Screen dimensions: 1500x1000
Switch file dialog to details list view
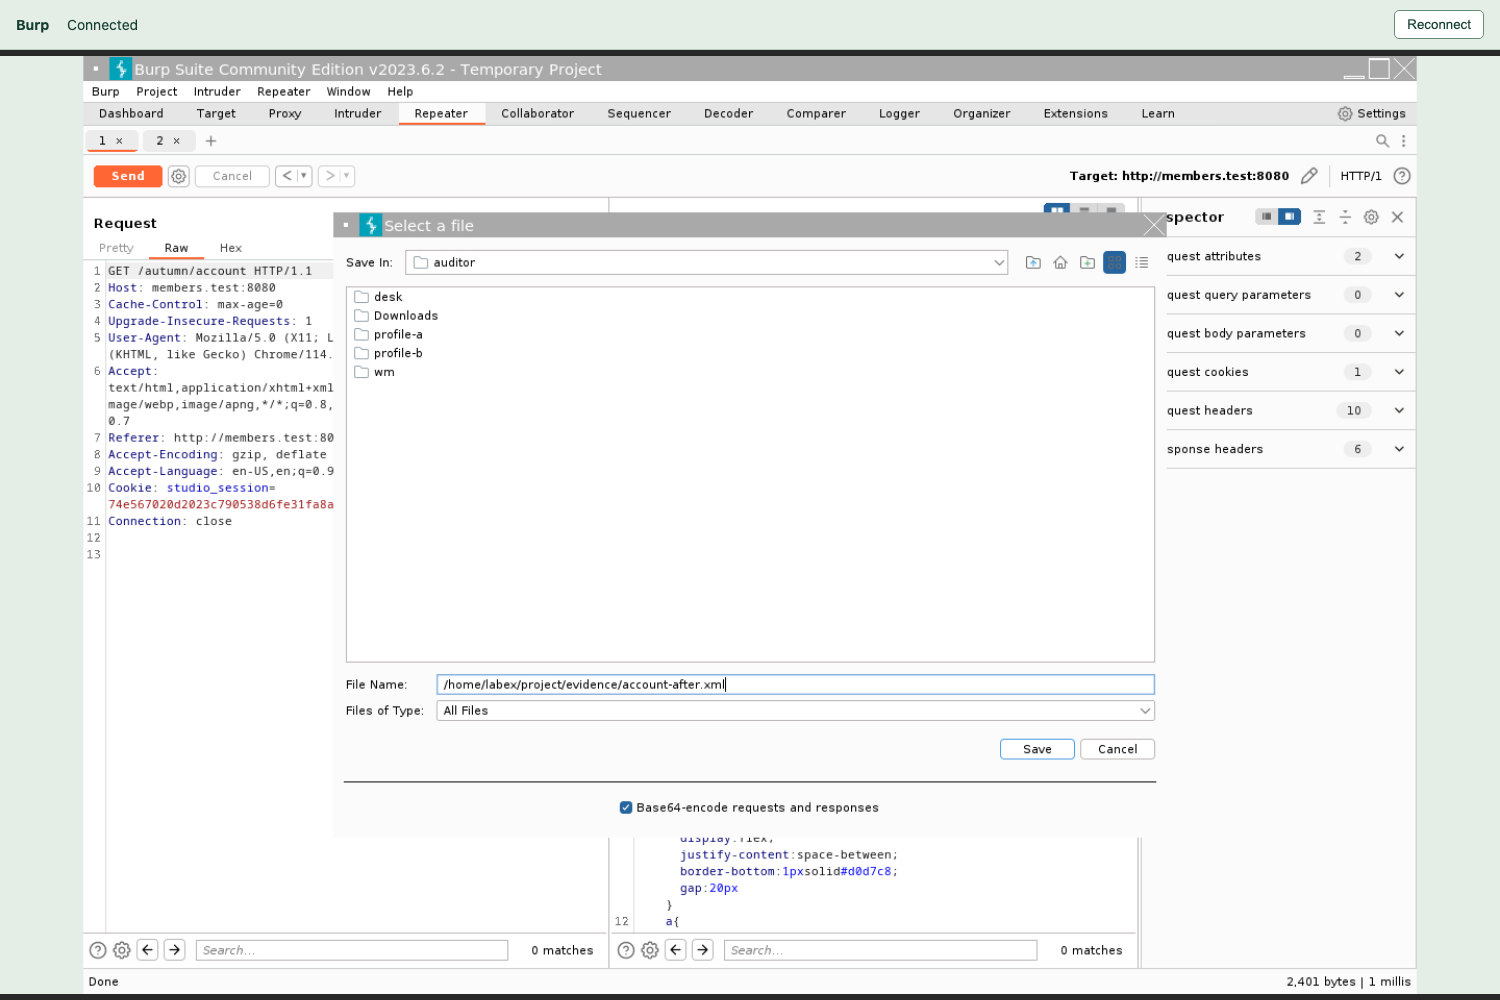pos(1141,263)
